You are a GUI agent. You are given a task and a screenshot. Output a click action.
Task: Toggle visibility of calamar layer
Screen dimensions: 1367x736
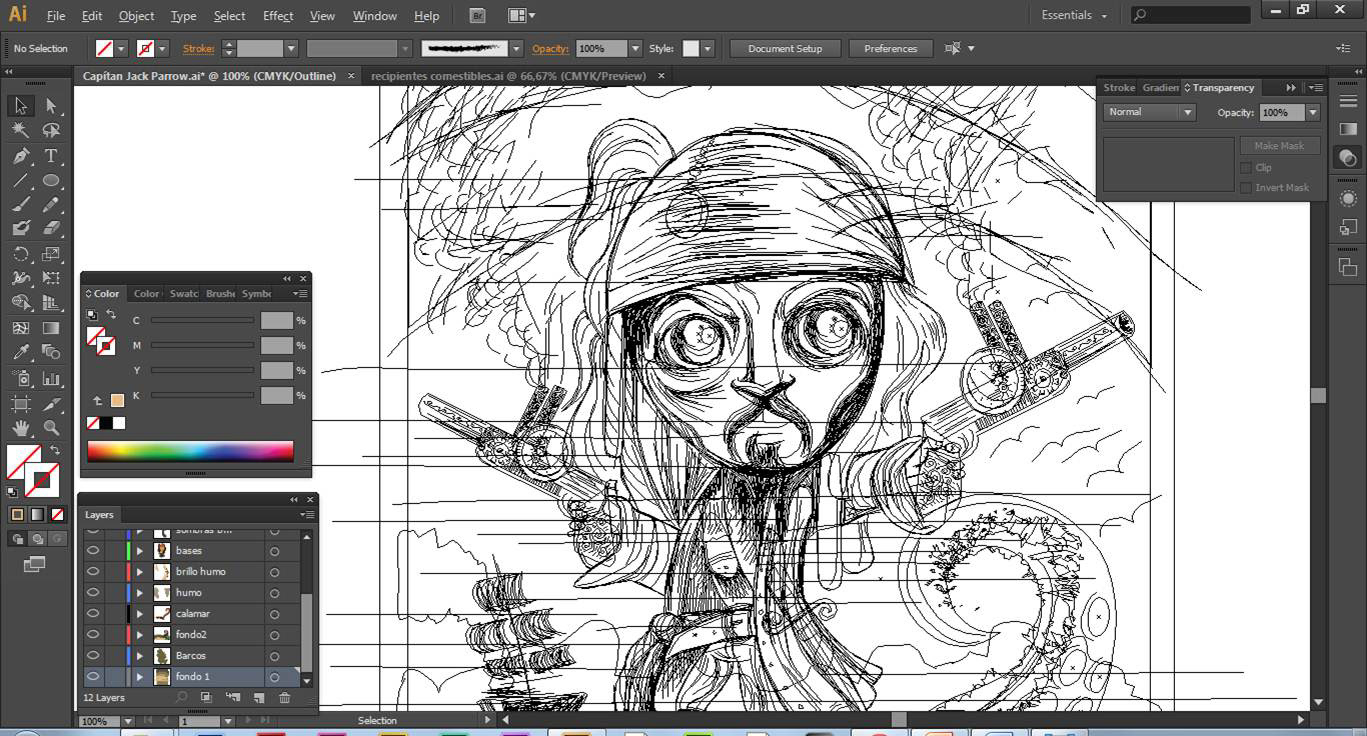93,614
